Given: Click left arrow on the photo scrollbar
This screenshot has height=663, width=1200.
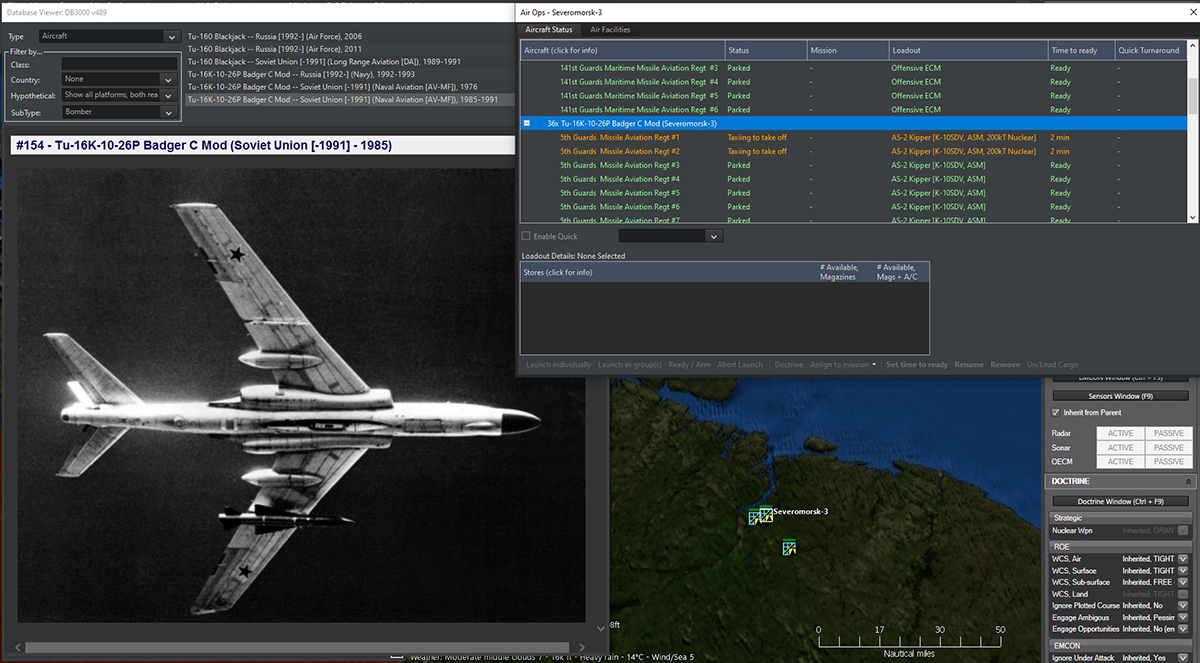Looking at the screenshot, I should click(20, 647).
